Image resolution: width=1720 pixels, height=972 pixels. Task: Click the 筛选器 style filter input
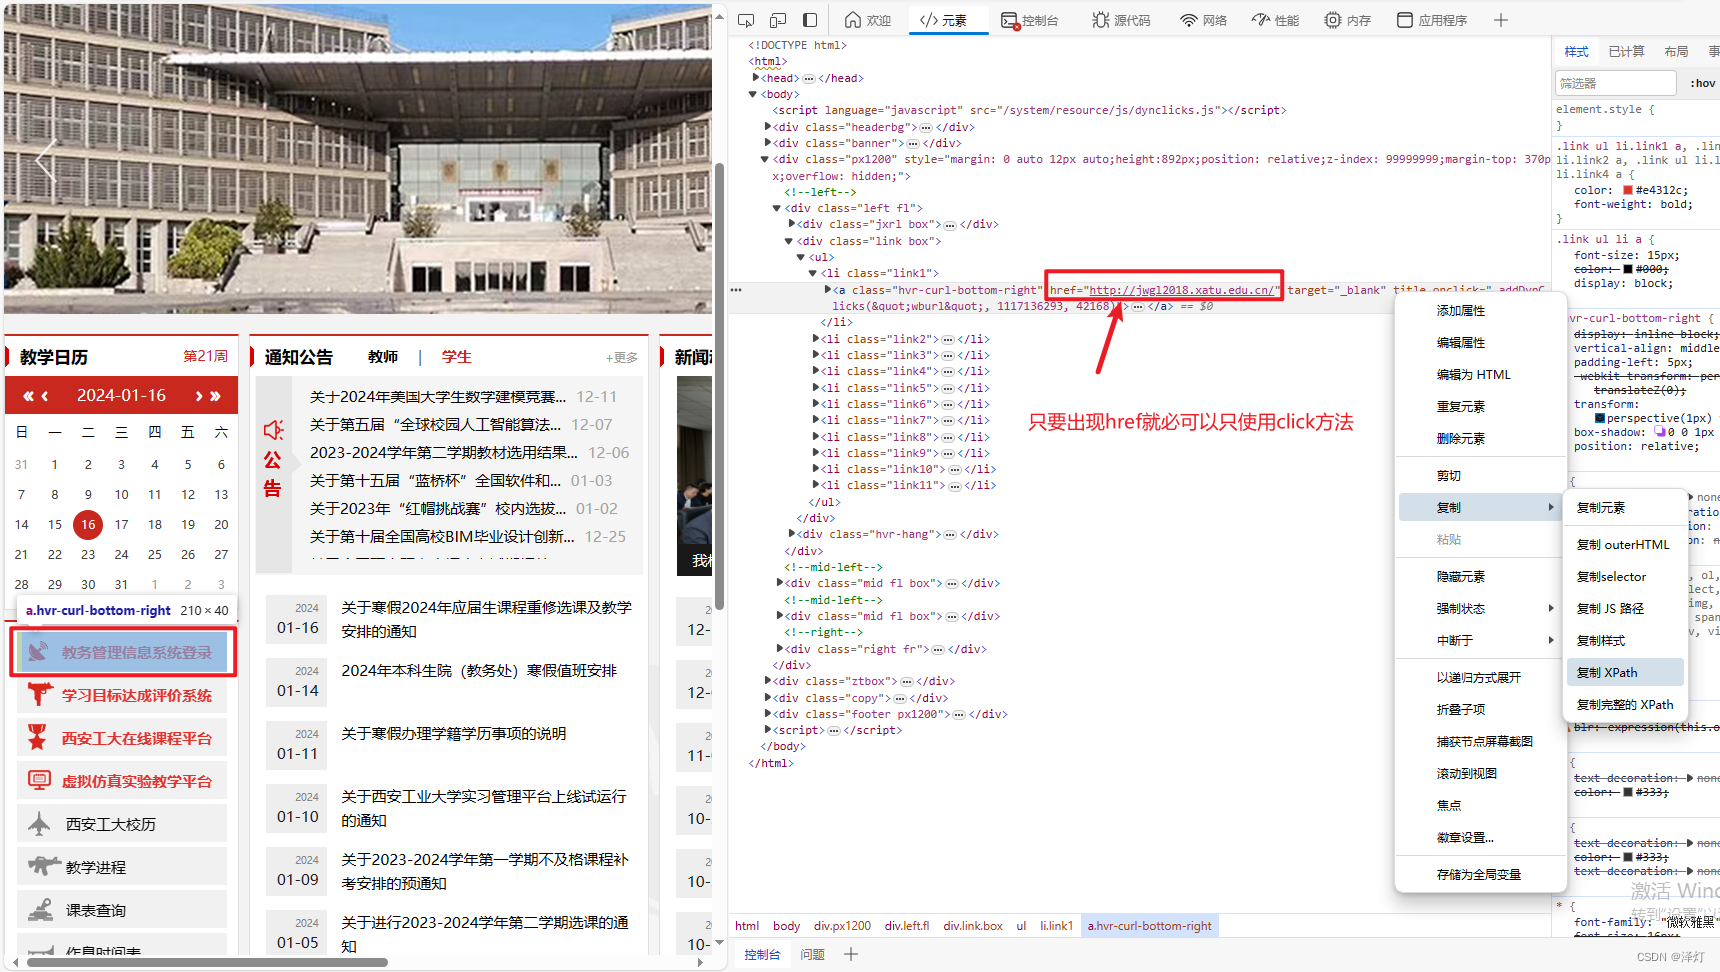[x=1615, y=83]
